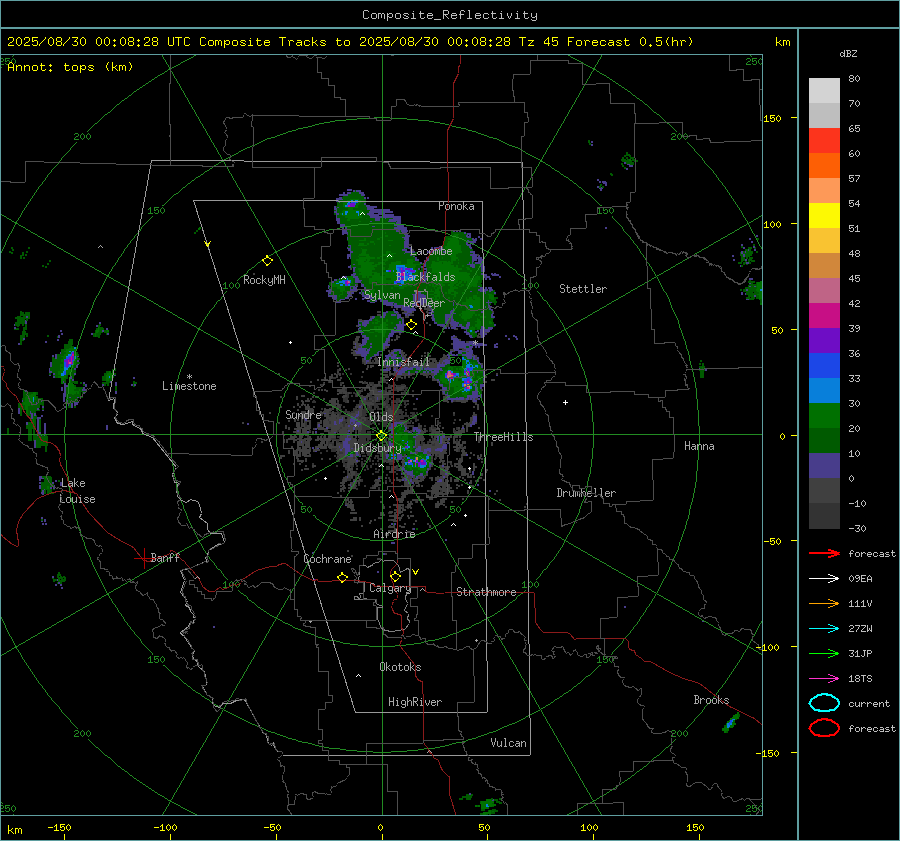The image size is (900, 841).
Task: Click the storm cell southeast of Didsbury
Action: (417, 460)
